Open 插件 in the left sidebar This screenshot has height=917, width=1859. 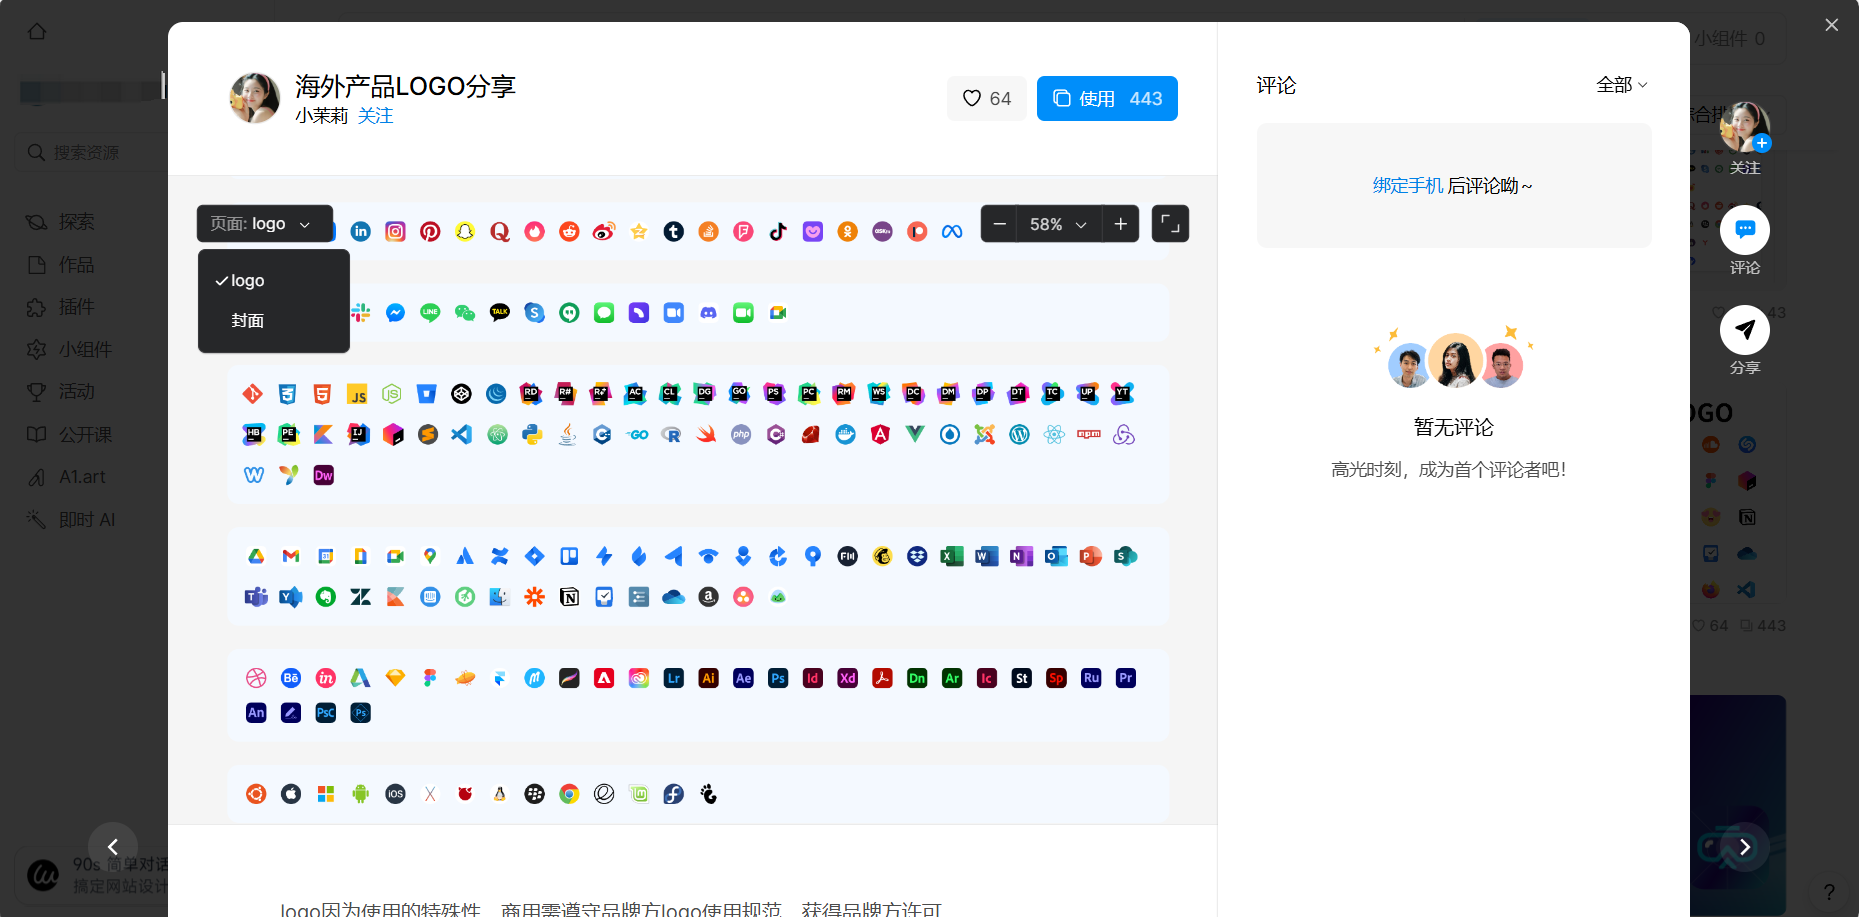(62, 307)
